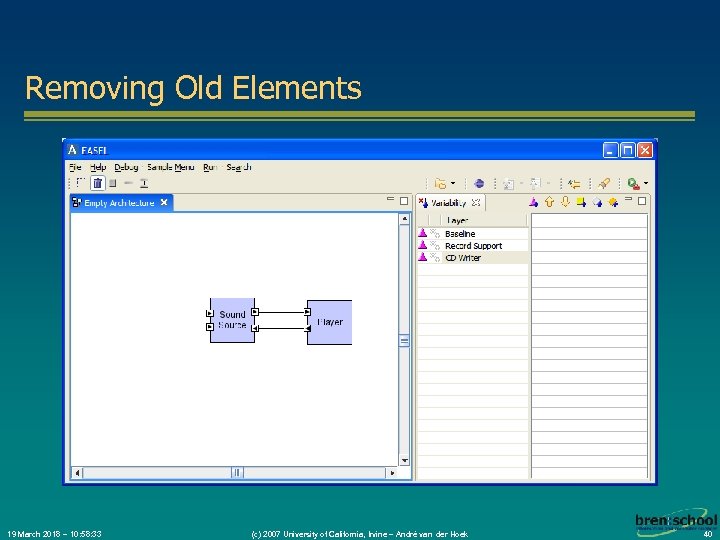This screenshot has width=720, height=540.
Task: Click horizontal scrollbar left arrow in editor
Action: (x=77, y=472)
